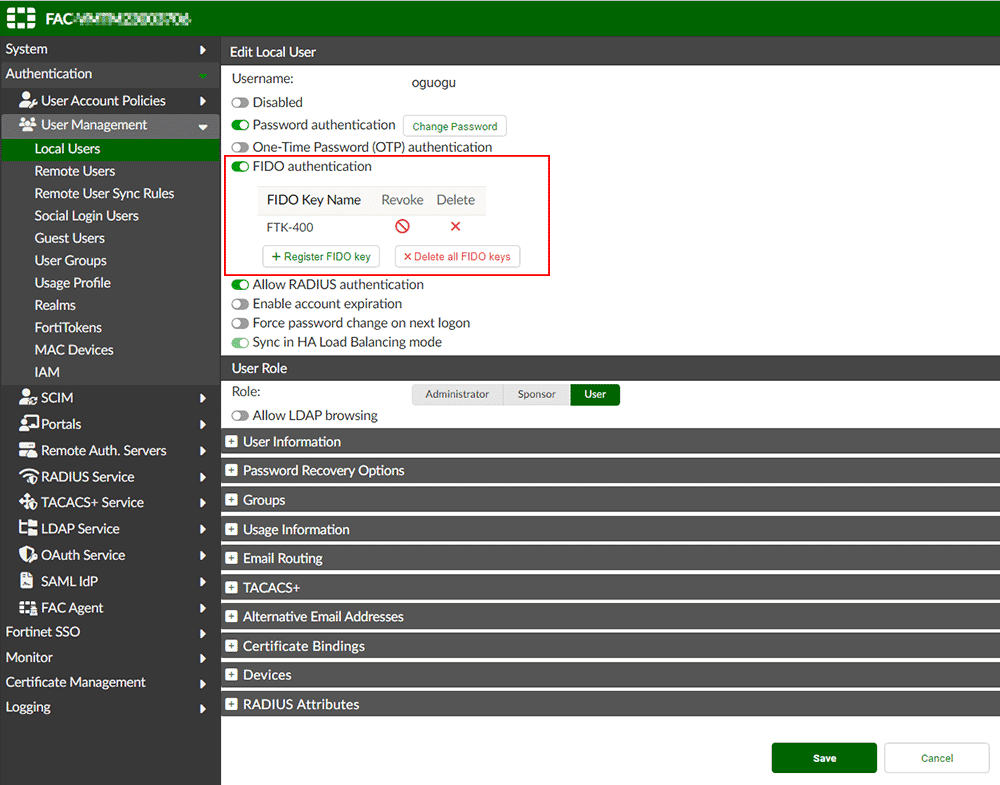Click the Portals sidebar icon

pos(29,423)
